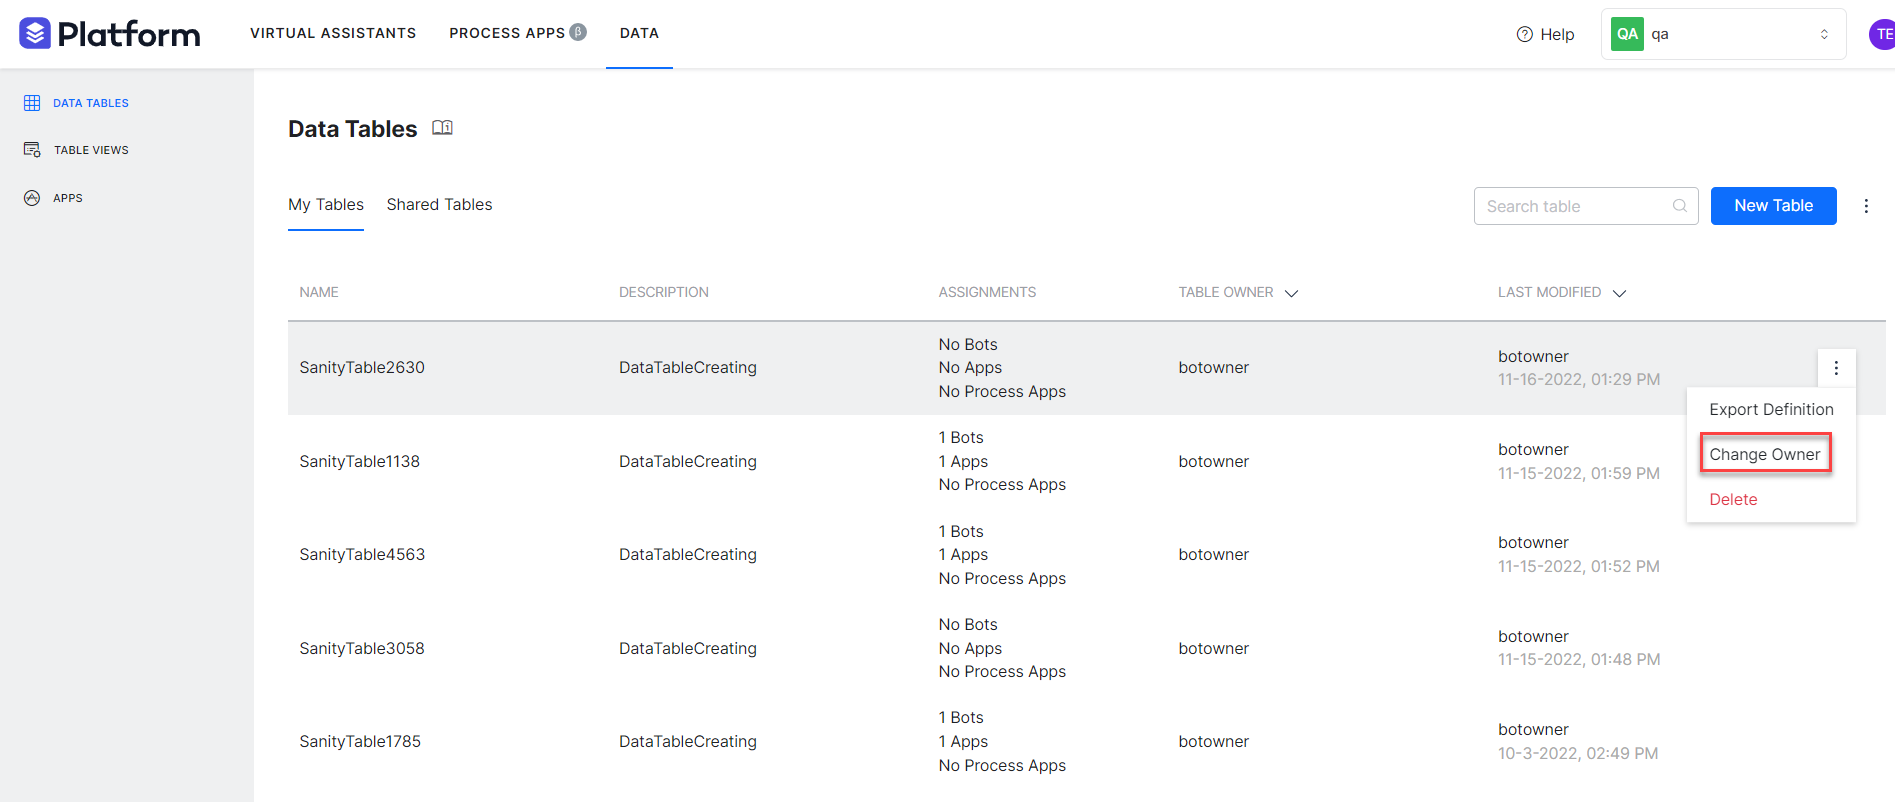Open the Virtual Assistants top navigation tab

click(333, 33)
